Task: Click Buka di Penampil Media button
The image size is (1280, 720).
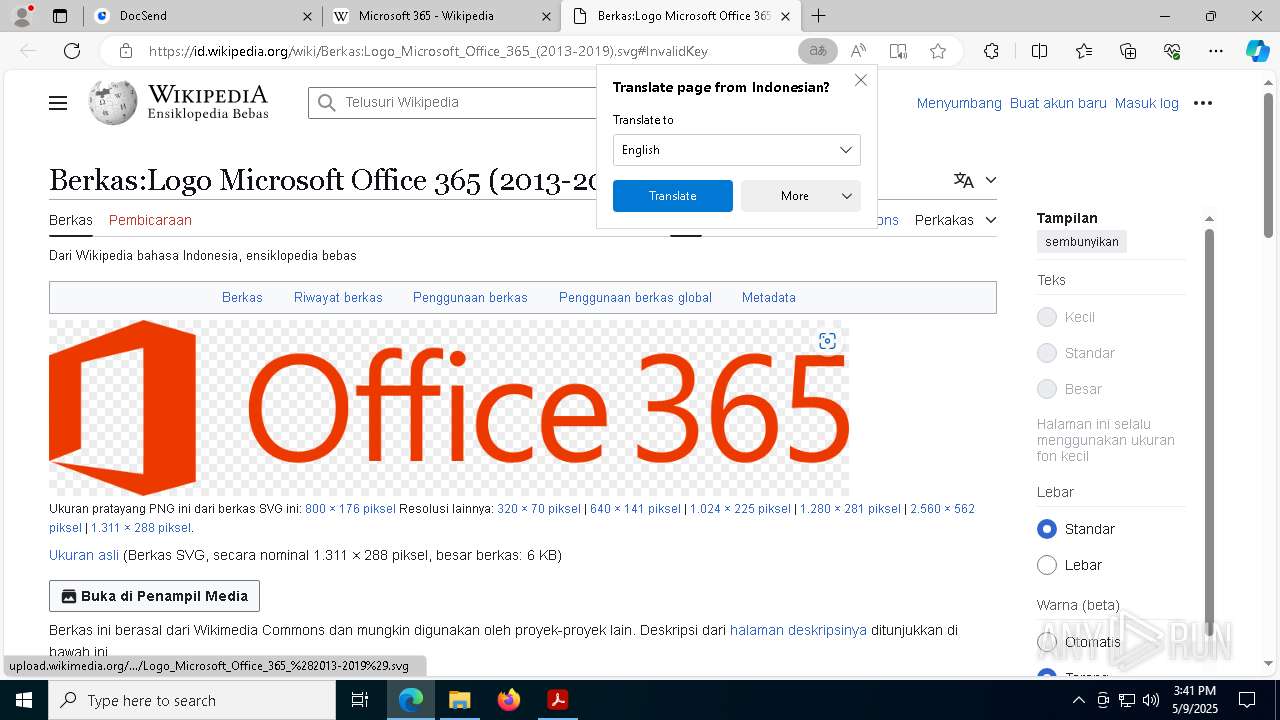Action: point(154,596)
